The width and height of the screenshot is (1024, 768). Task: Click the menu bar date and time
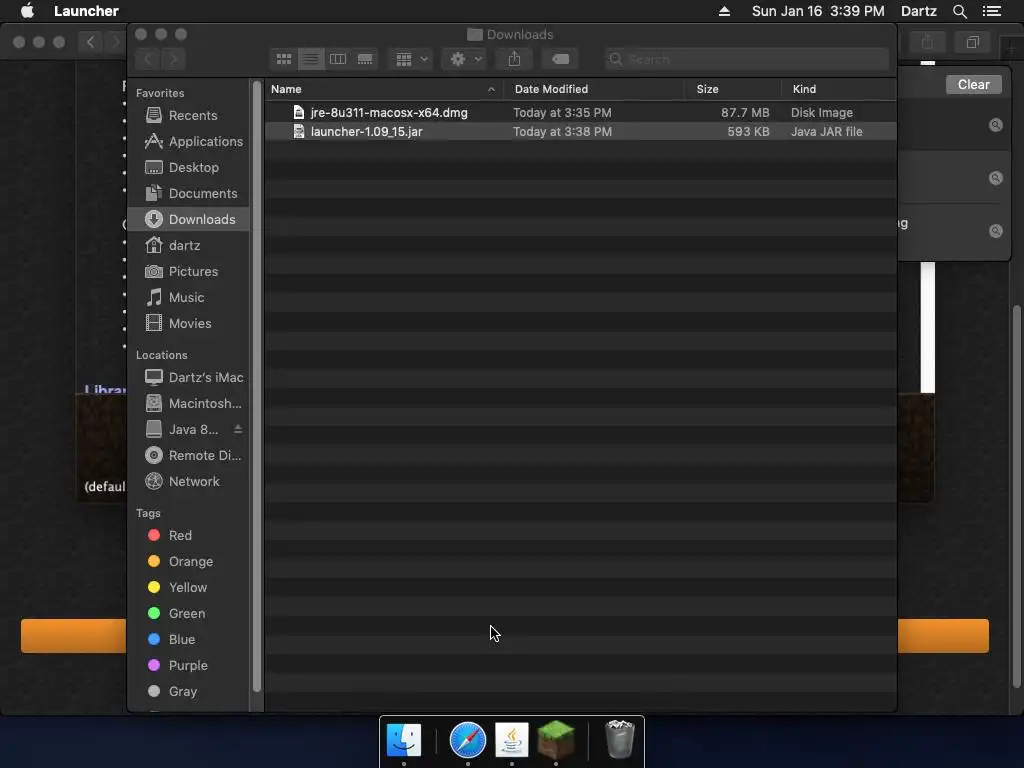click(x=818, y=11)
